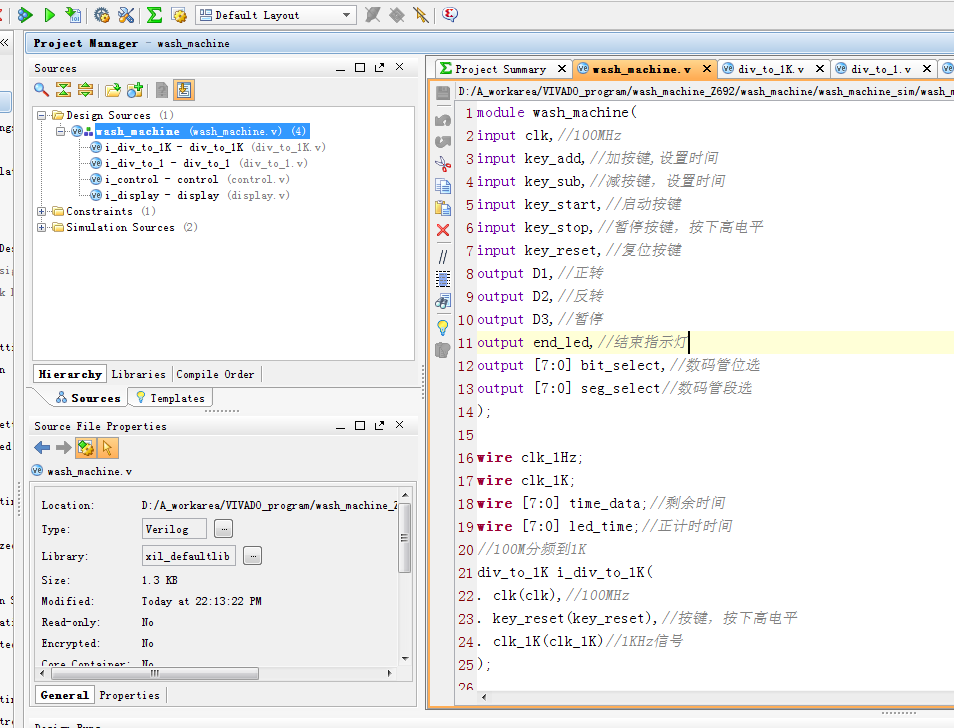Click the scissors cut icon in editor

(443, 163)
